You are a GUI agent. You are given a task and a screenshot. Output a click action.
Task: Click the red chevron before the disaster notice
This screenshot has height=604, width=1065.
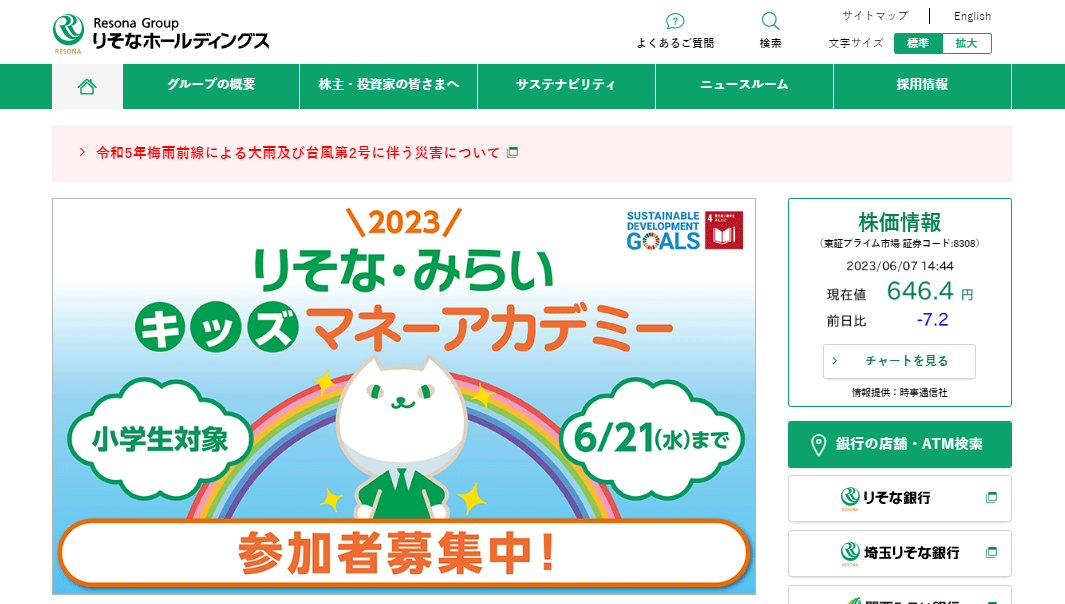click(82, 152)
